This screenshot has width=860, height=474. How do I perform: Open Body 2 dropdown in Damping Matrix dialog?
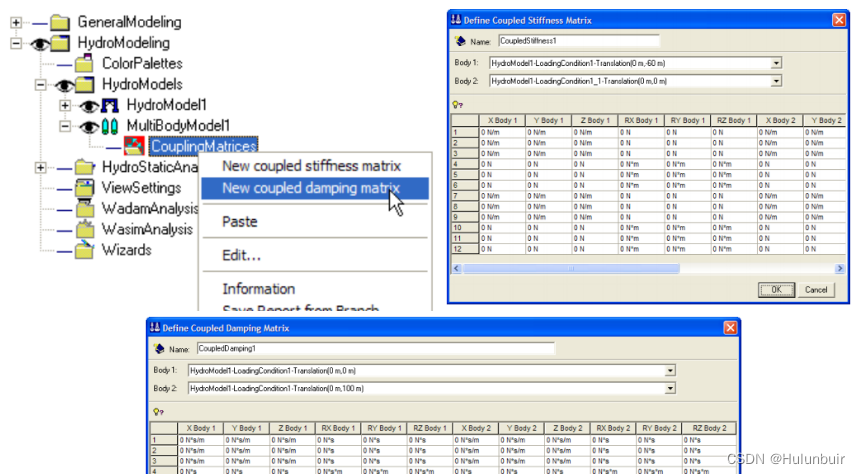click(670, 388)
